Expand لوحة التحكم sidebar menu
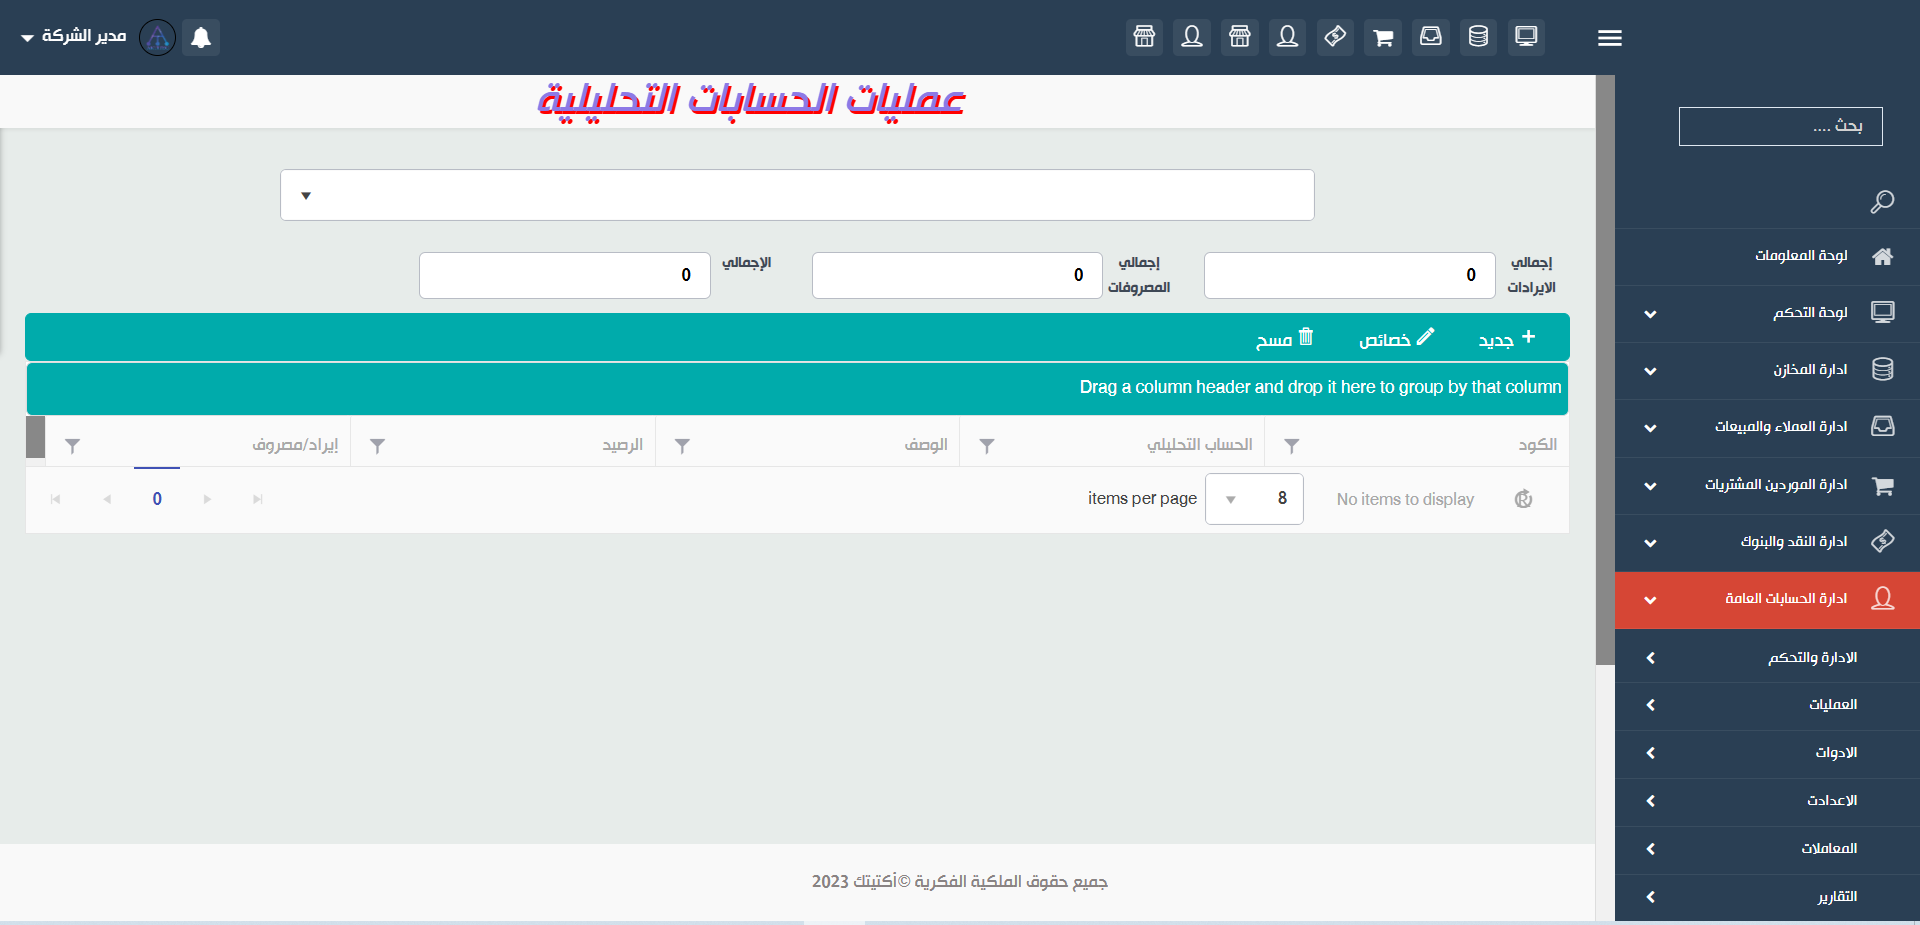Image resolution: width=1920 pixels, height=925 pixels. click(1767, 313)
